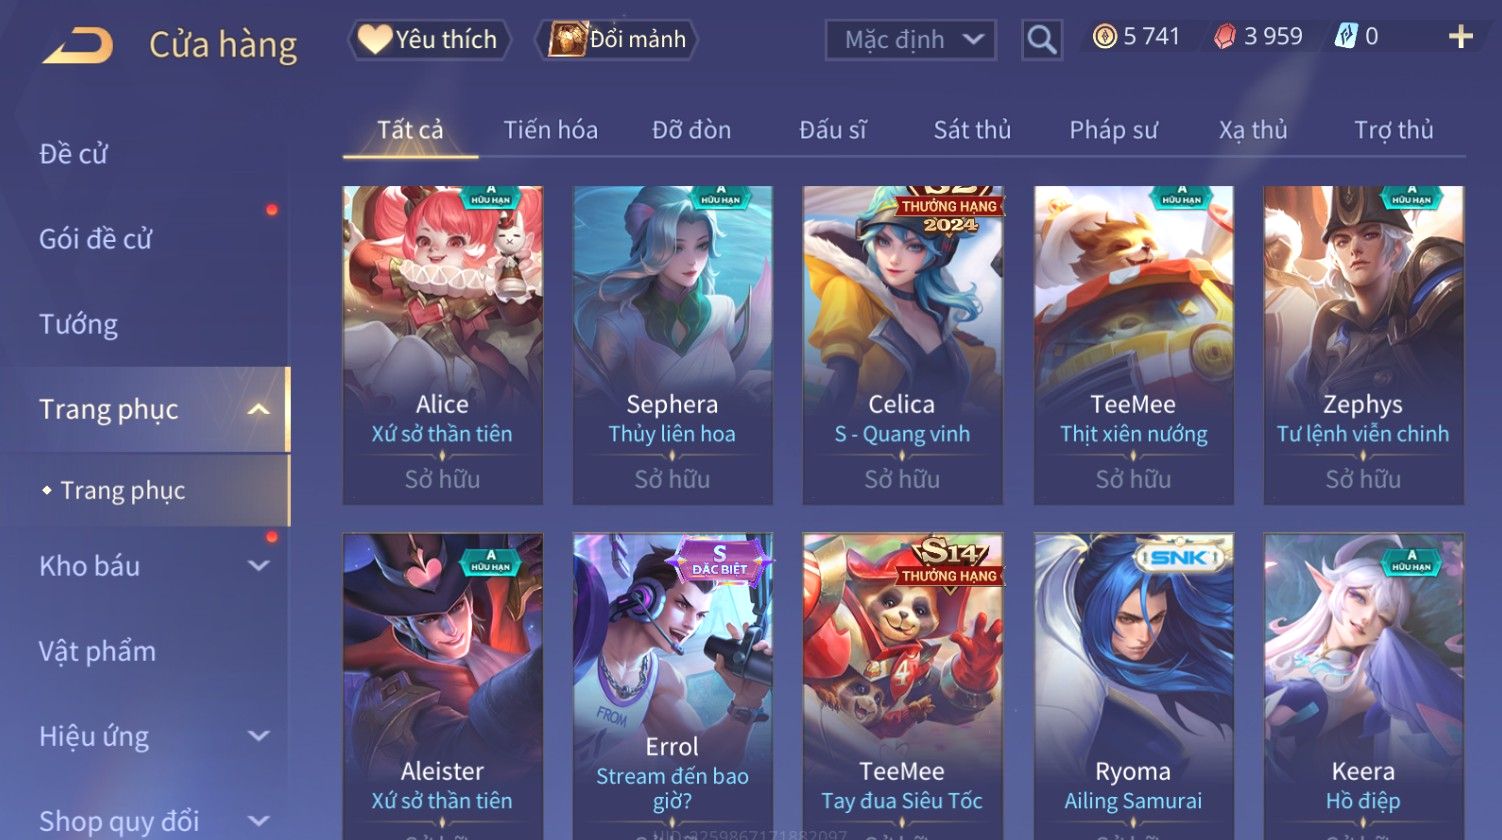Image resolution: width=1502 pixels, height=840 pixels.
Task: Open Ryoma Ailing Samurai skin card
Action: point(1133,686)
